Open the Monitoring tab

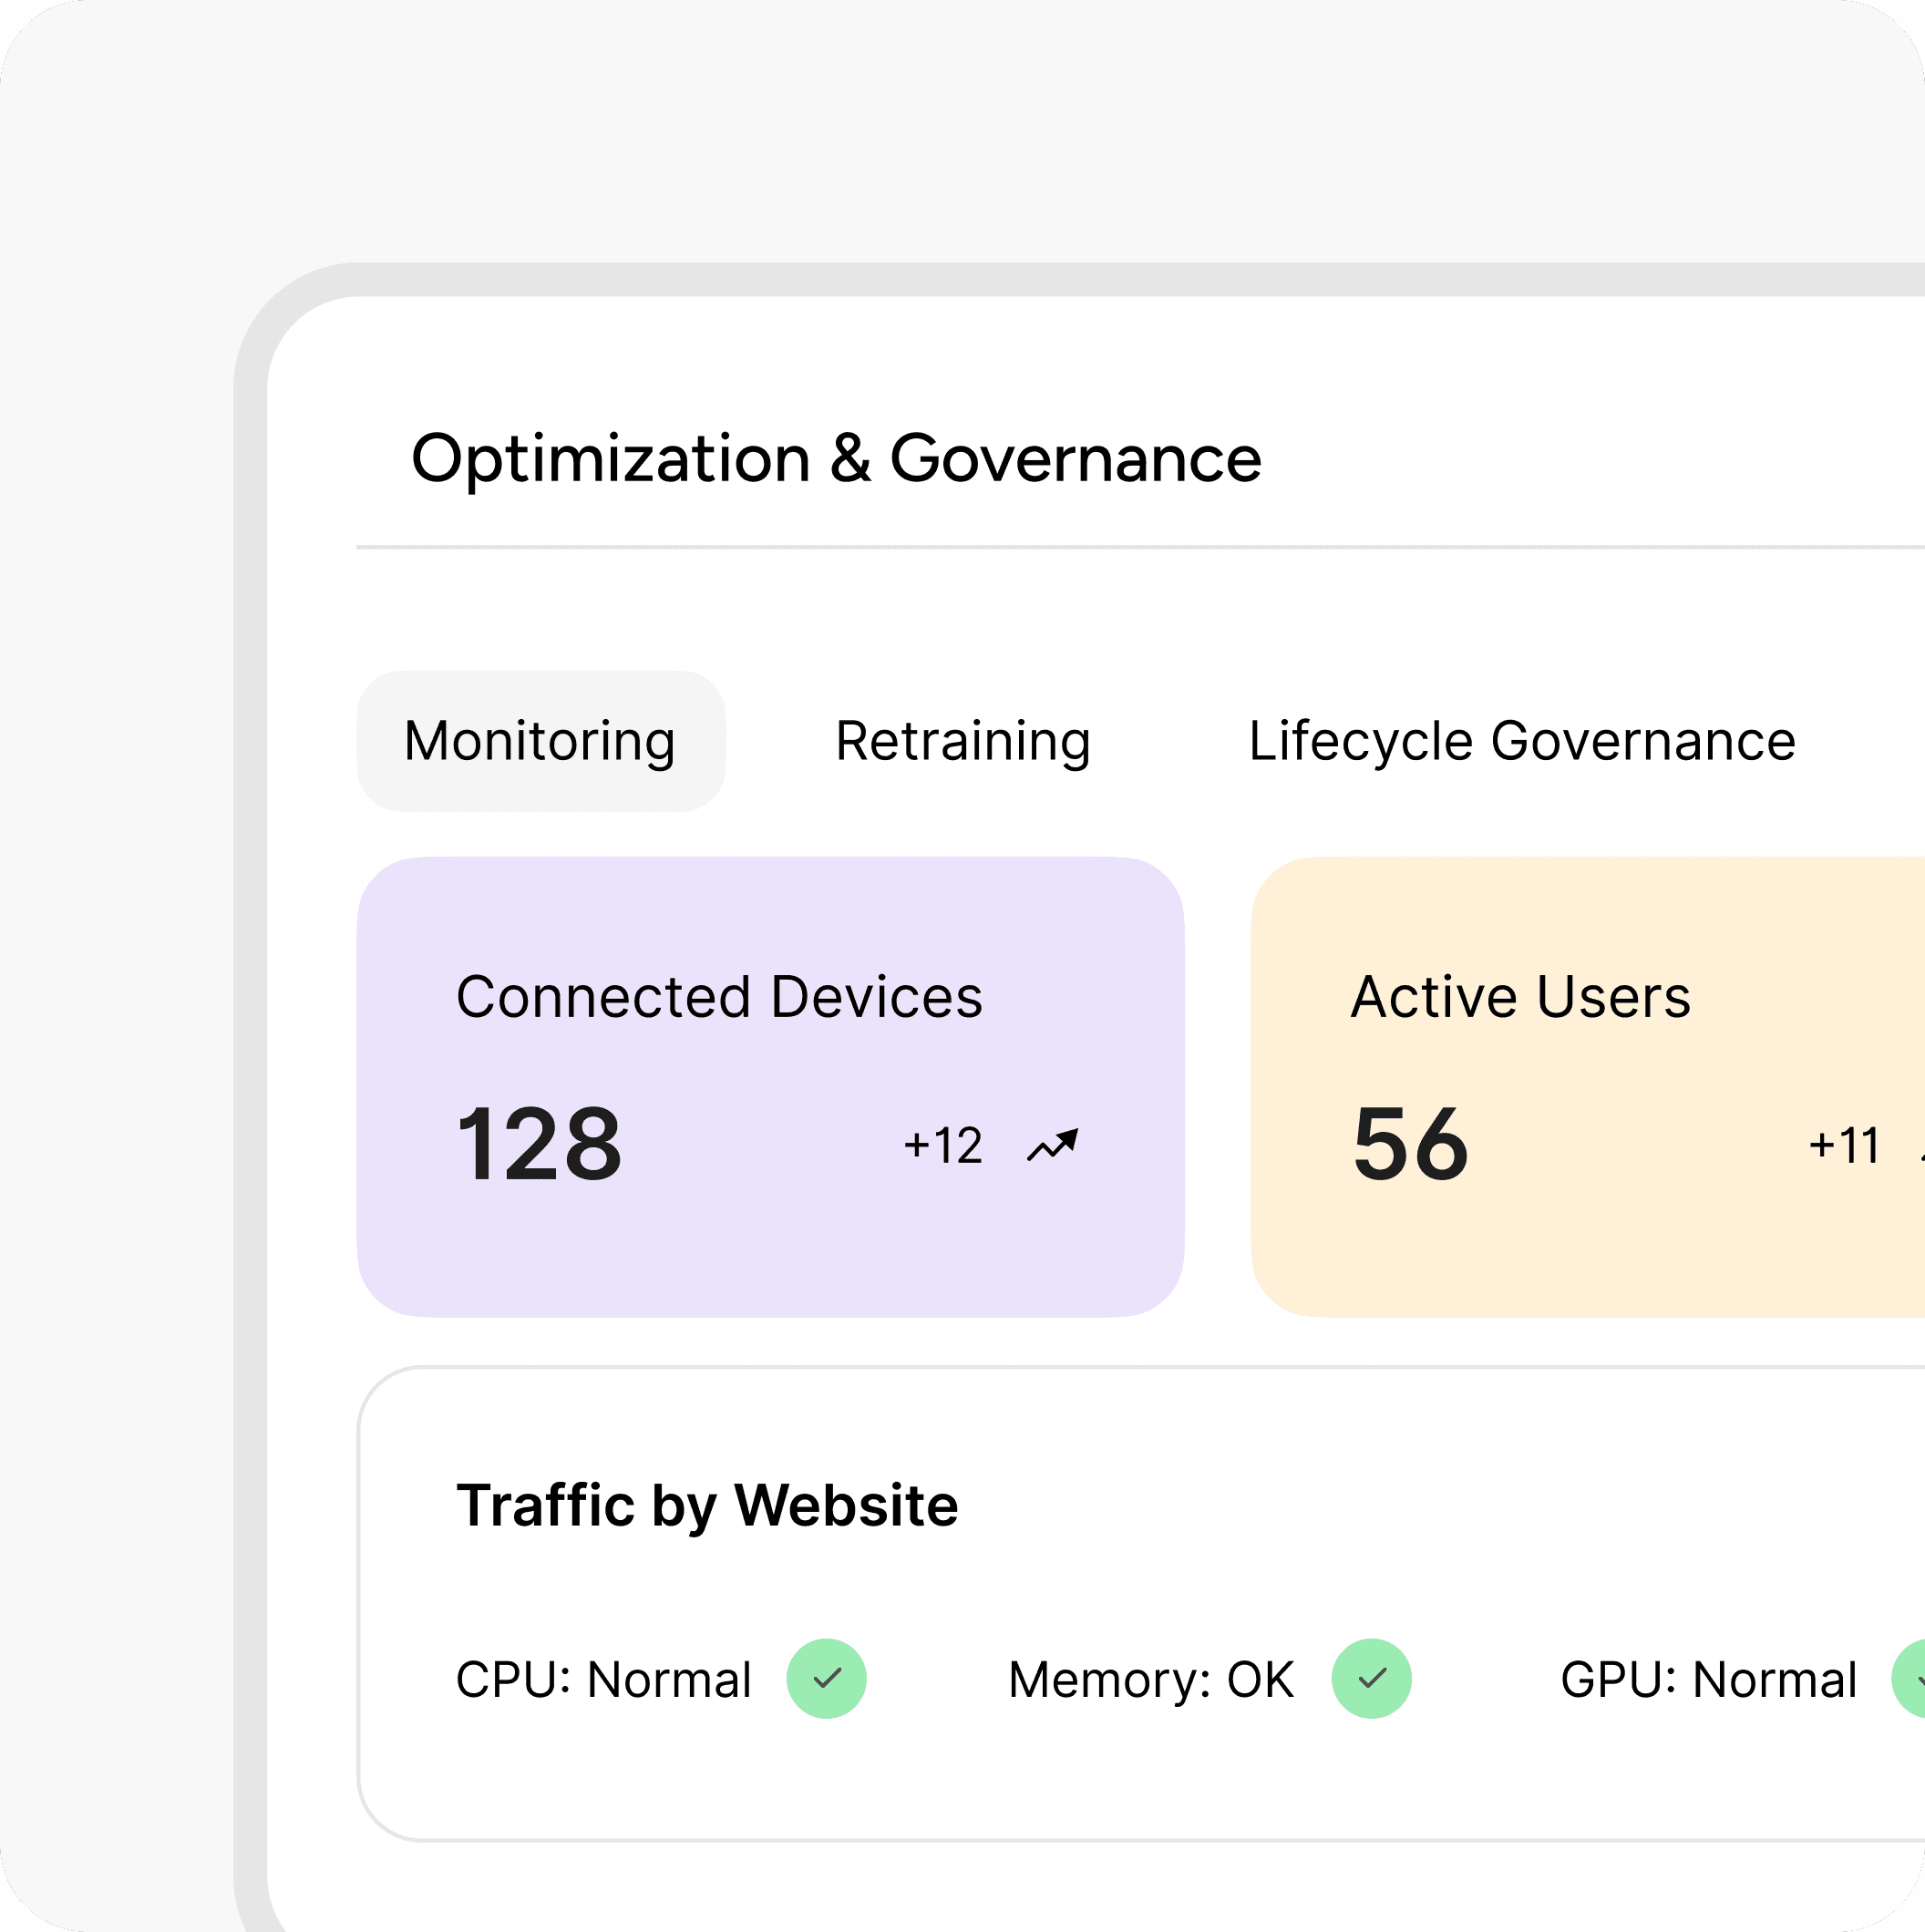541,741
